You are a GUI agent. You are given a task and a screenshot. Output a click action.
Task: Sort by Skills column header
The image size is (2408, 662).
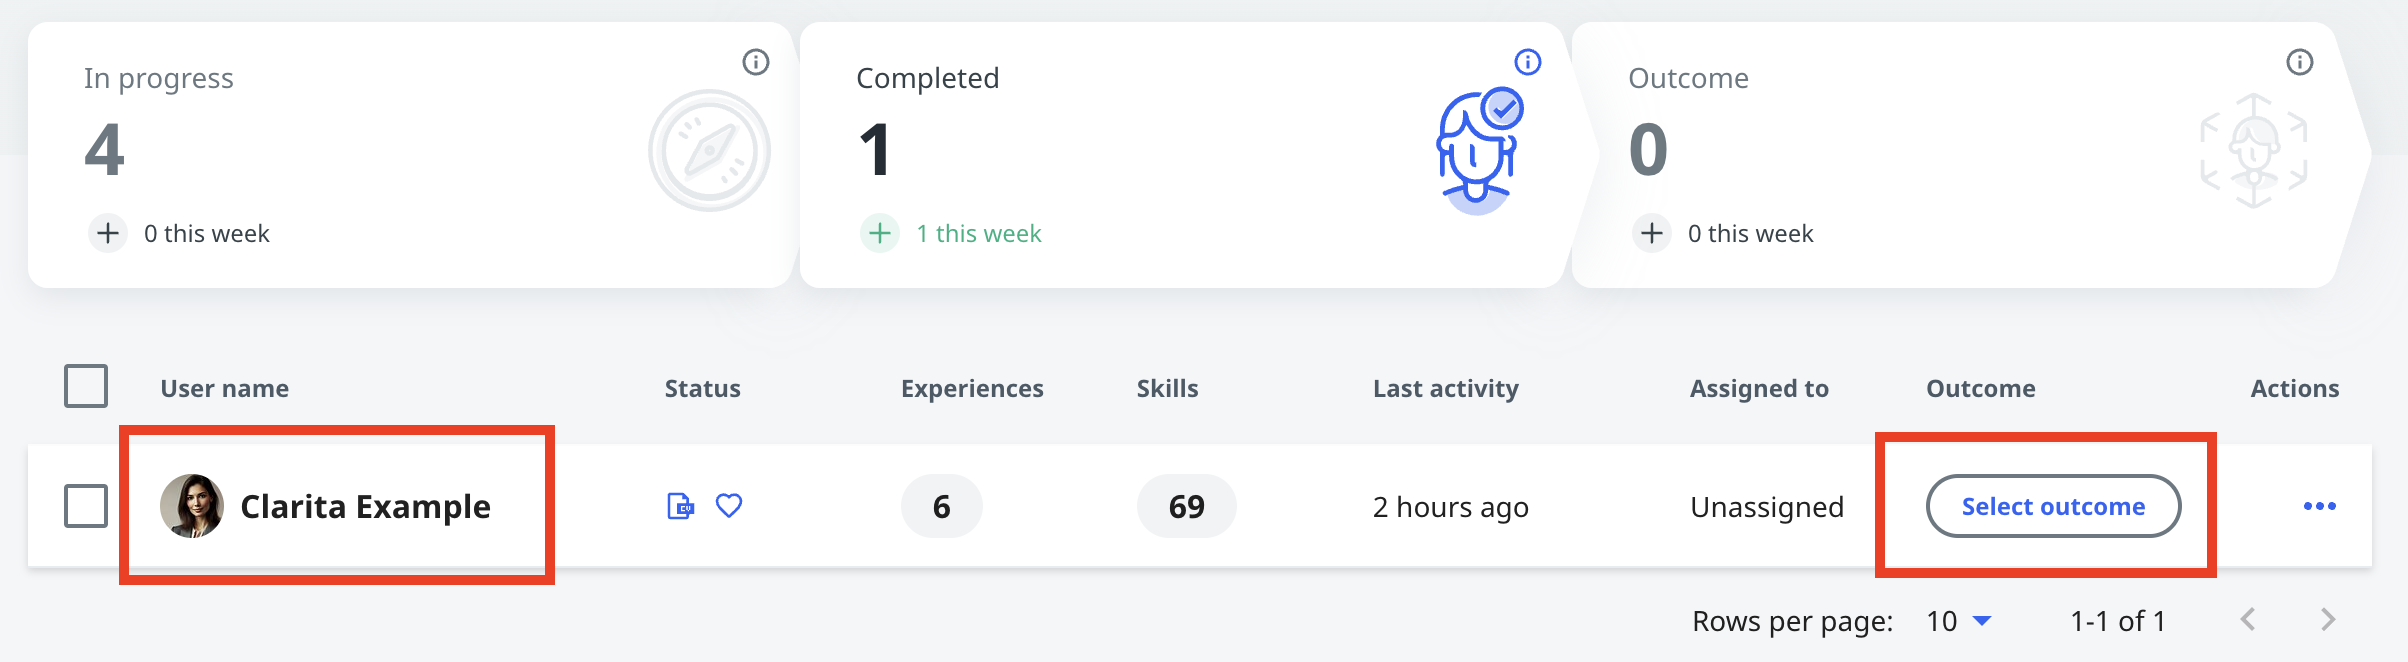pos(1167,388)
